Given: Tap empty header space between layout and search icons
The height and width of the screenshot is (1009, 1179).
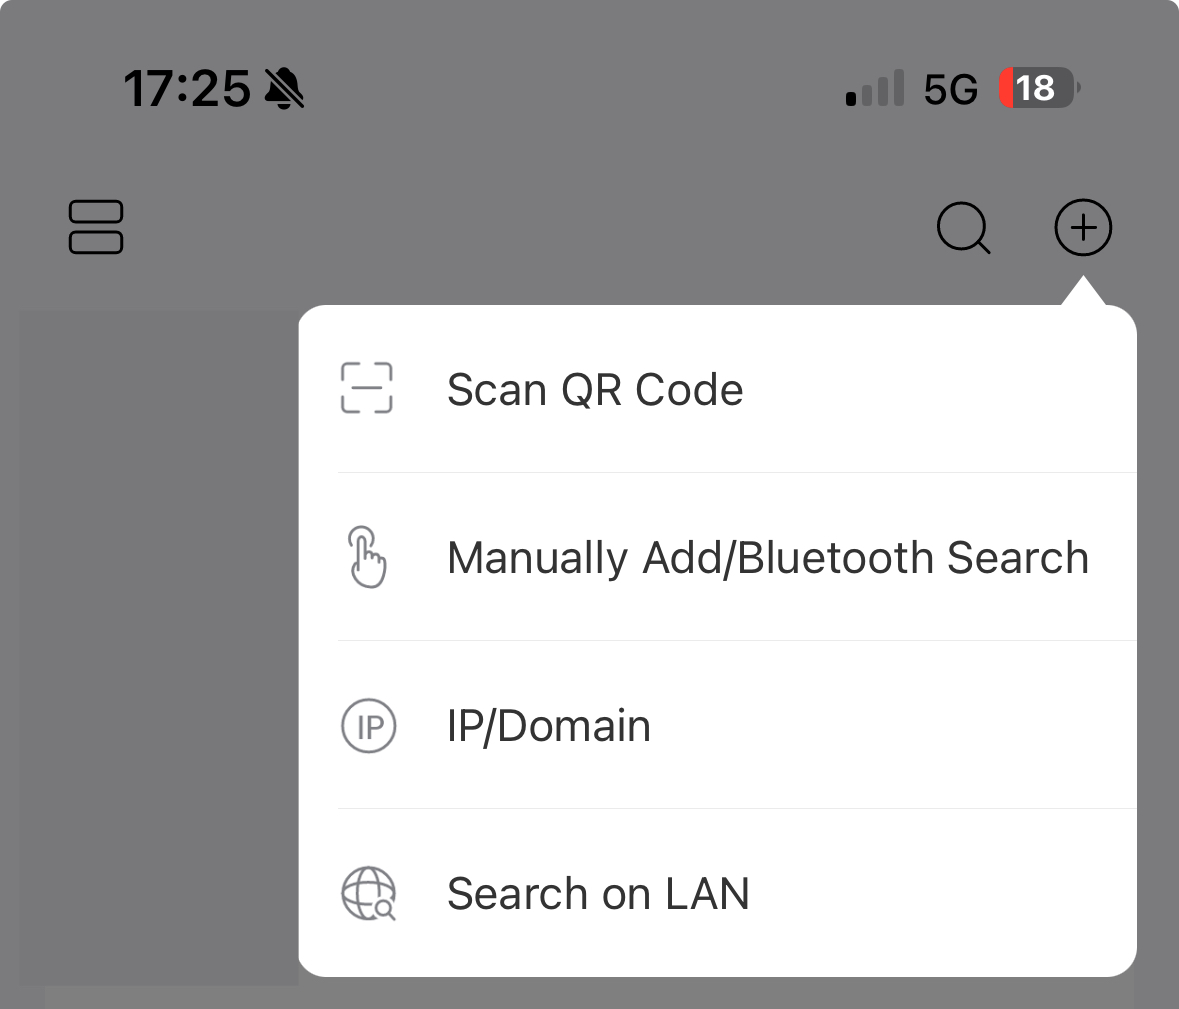Looking at the screenshot, I should (x=526, y=227).
